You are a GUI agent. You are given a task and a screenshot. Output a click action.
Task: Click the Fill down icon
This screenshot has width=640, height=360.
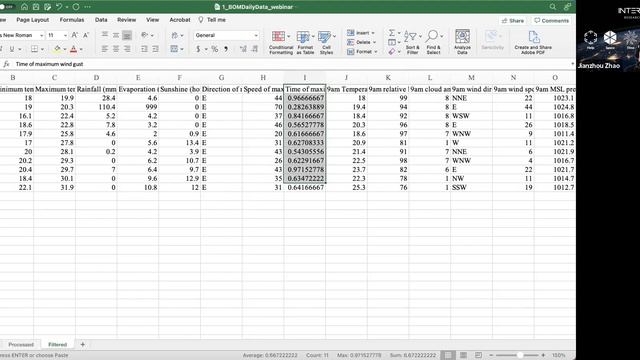point(392,42)
